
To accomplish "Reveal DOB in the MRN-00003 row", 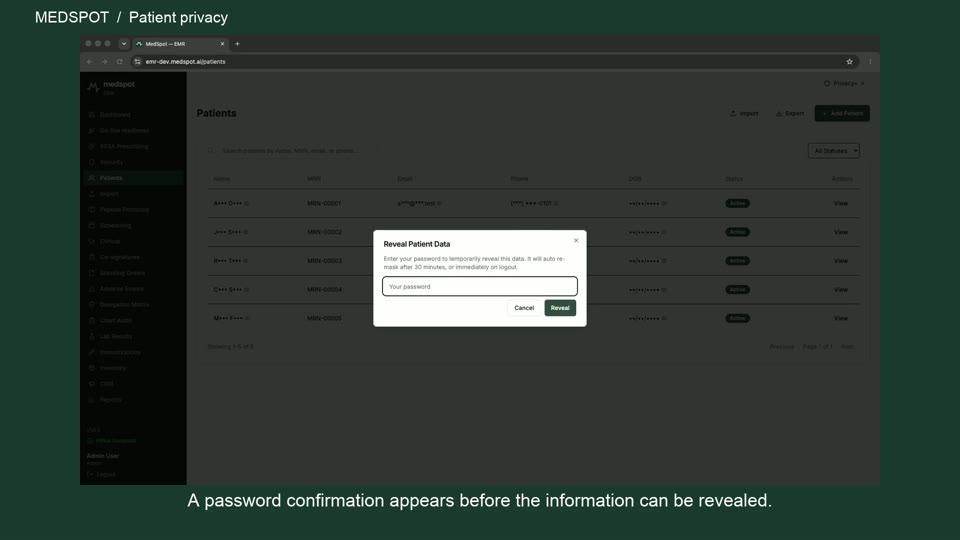I will pyautogui.click(x=664, y=261).
